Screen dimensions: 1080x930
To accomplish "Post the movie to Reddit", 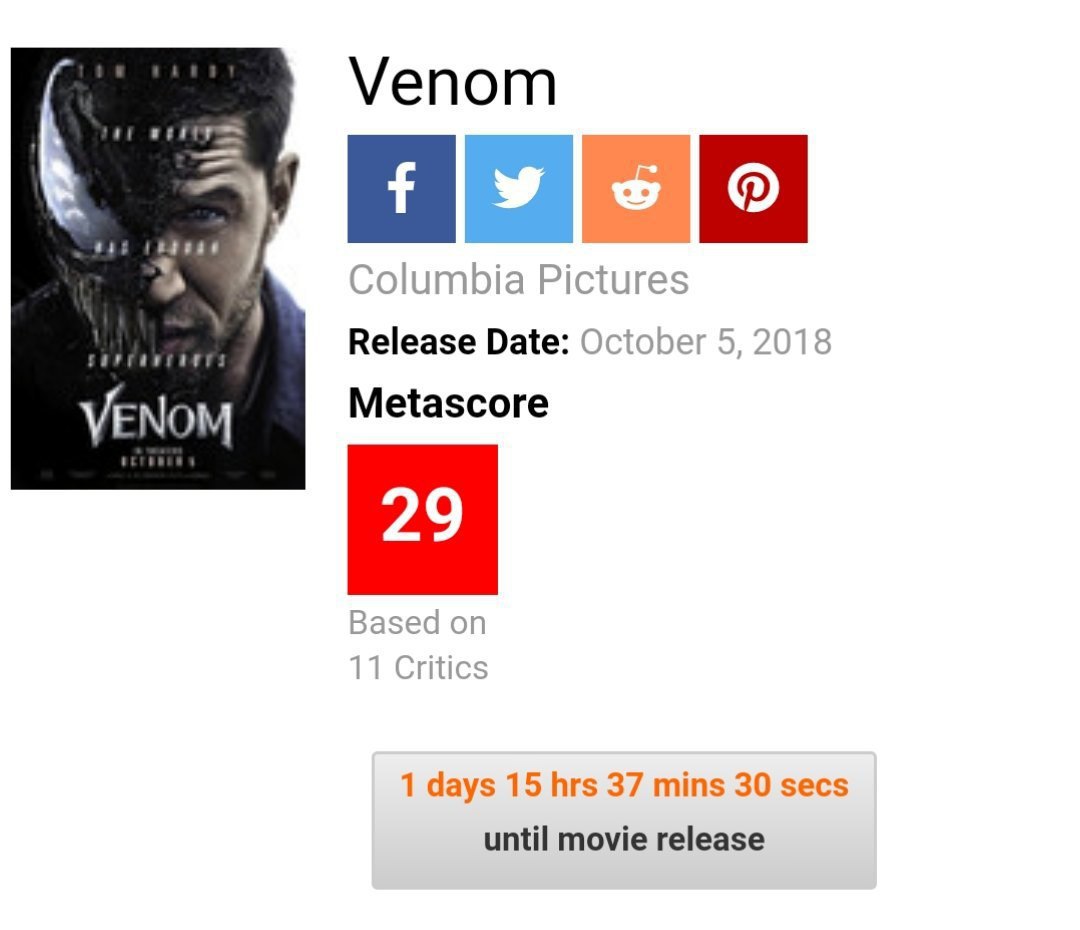I will click(x=636, y=189).
